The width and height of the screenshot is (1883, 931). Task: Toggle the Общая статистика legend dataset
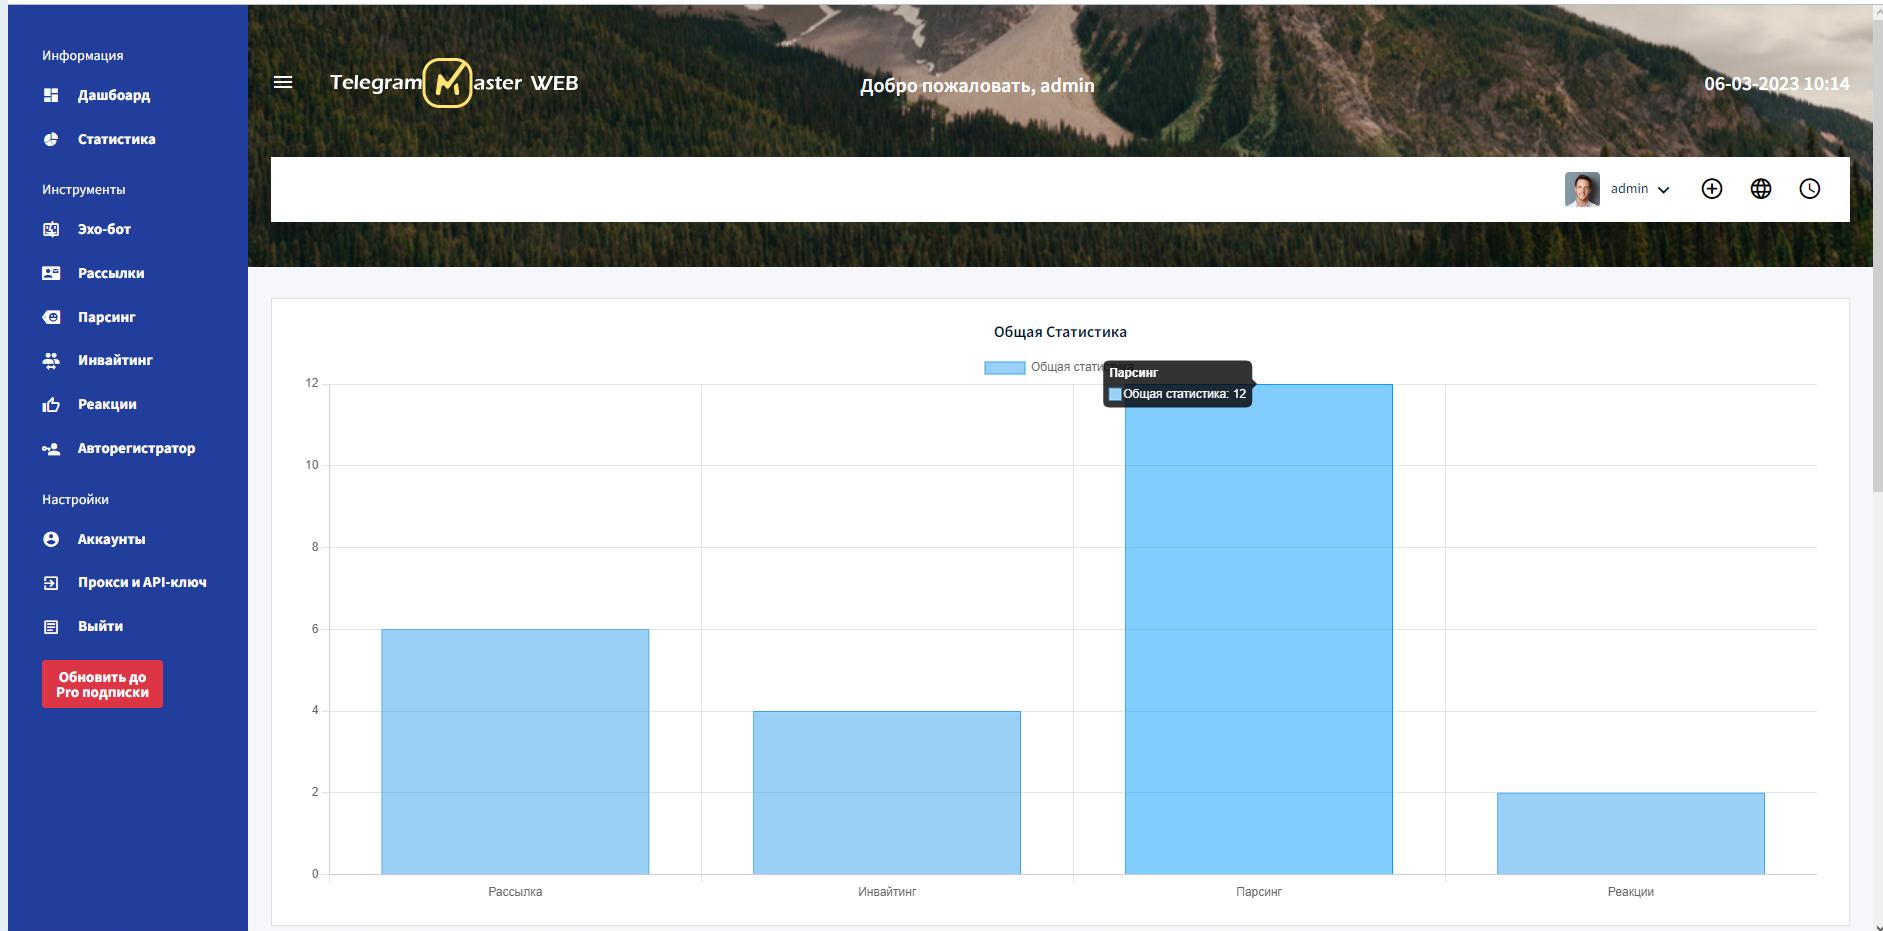(x=1004, y=367)
